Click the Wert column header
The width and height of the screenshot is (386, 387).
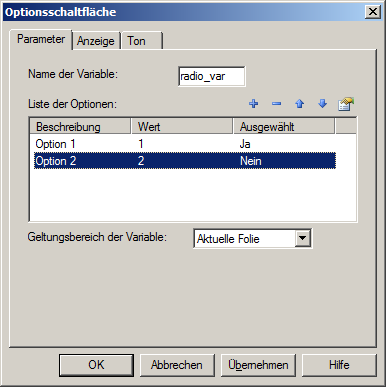[x=182, y=127]
